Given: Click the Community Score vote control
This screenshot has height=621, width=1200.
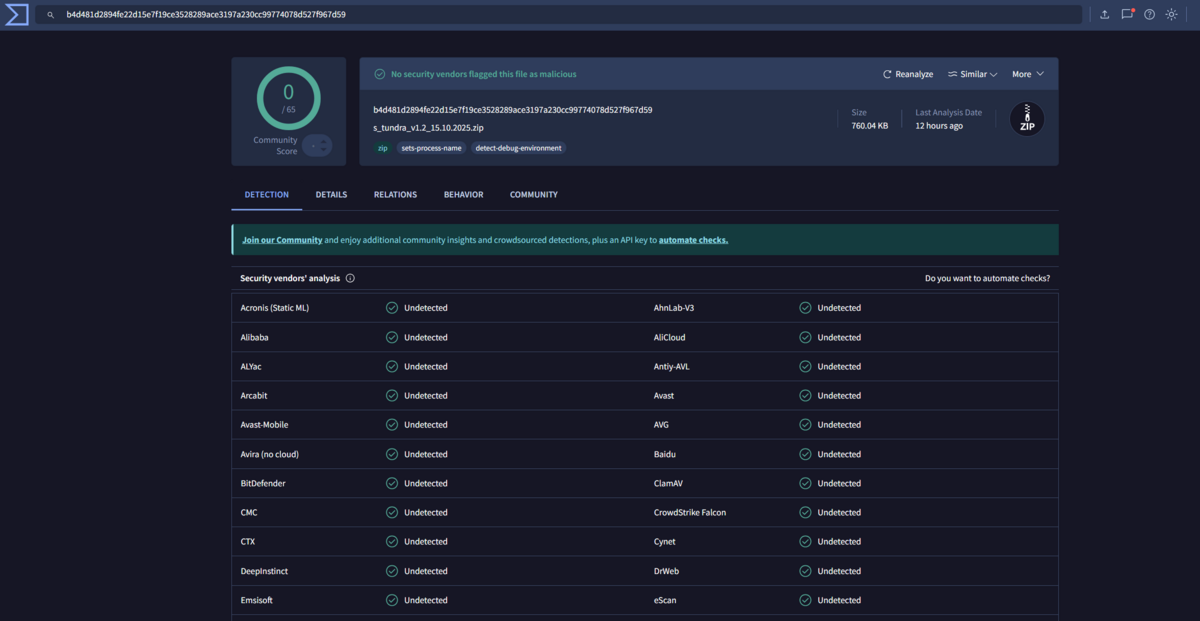Looking at the screenshot, I should (x=317, y=146).
